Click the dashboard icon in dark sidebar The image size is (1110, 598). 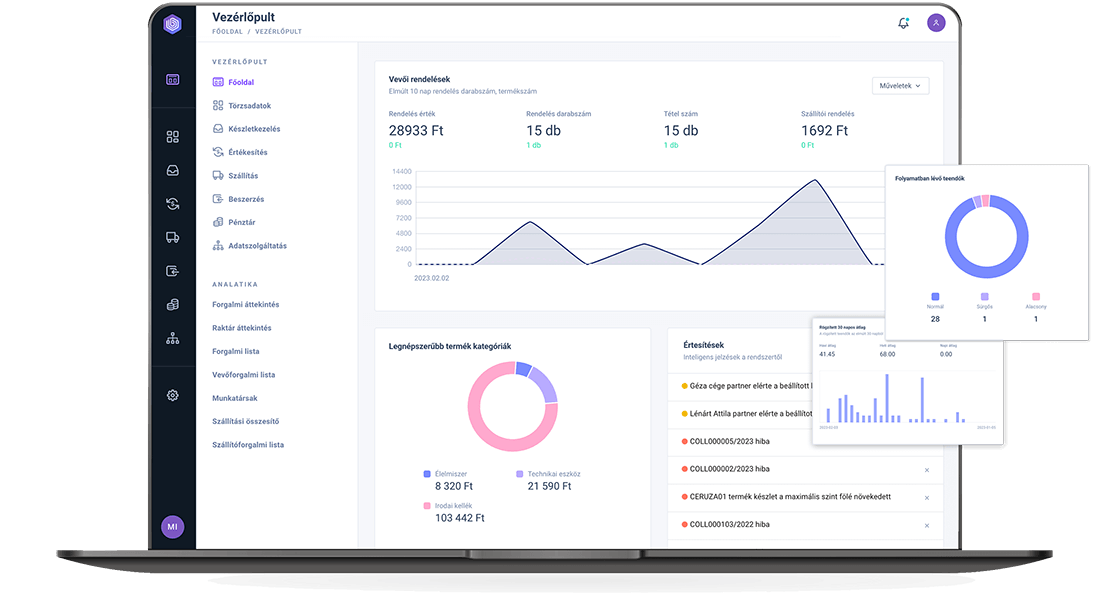pos(172,80)
